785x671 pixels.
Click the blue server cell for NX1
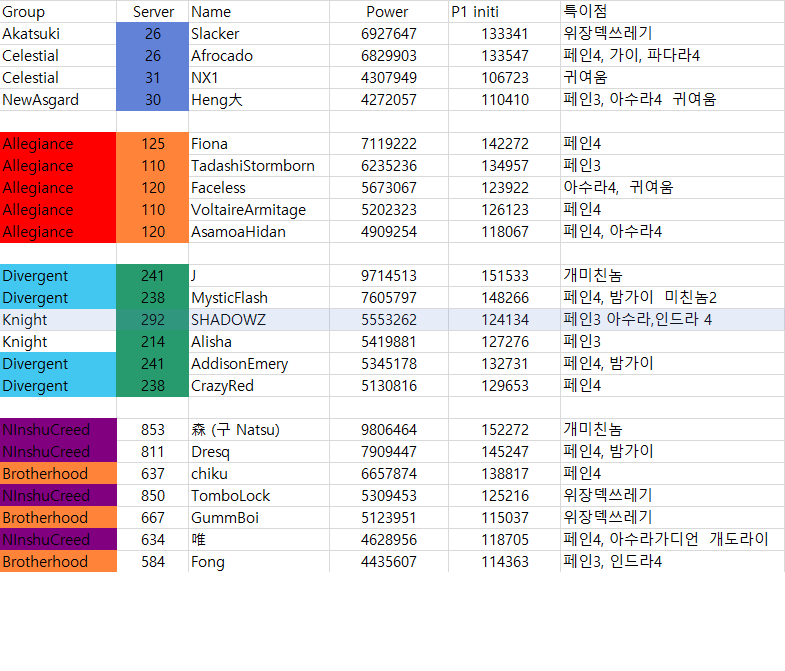click(x=152, y=78)
